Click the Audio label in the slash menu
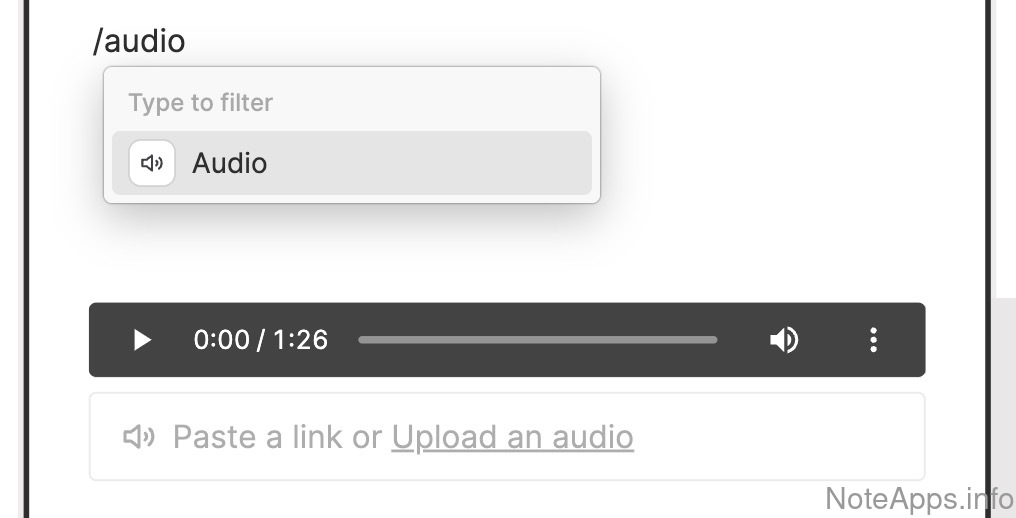 pyautogui.click(x=229, y=163)
